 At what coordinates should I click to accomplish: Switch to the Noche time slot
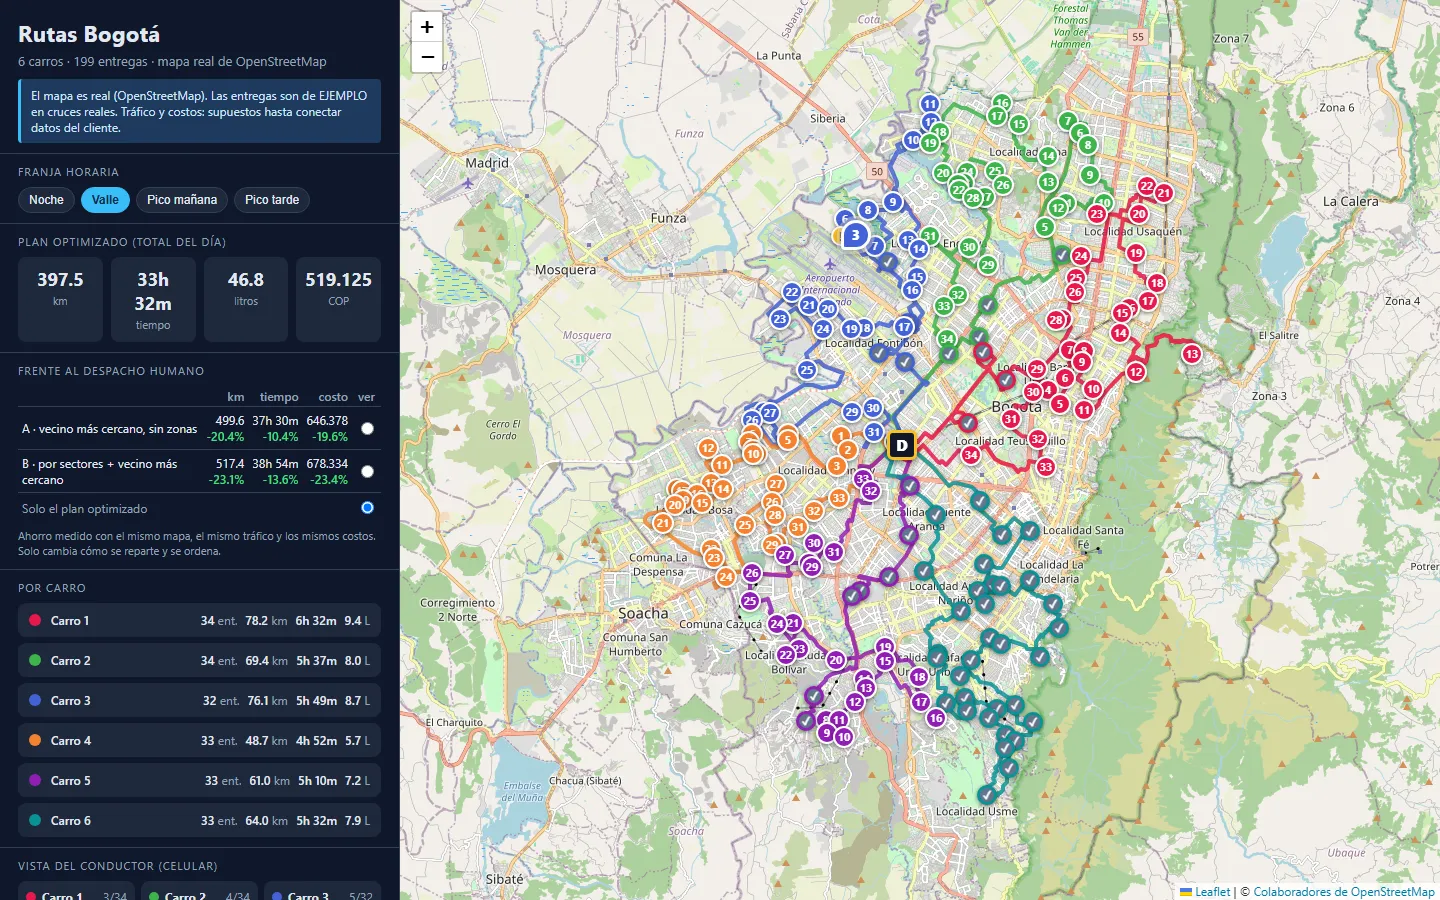tap(46, 200)
